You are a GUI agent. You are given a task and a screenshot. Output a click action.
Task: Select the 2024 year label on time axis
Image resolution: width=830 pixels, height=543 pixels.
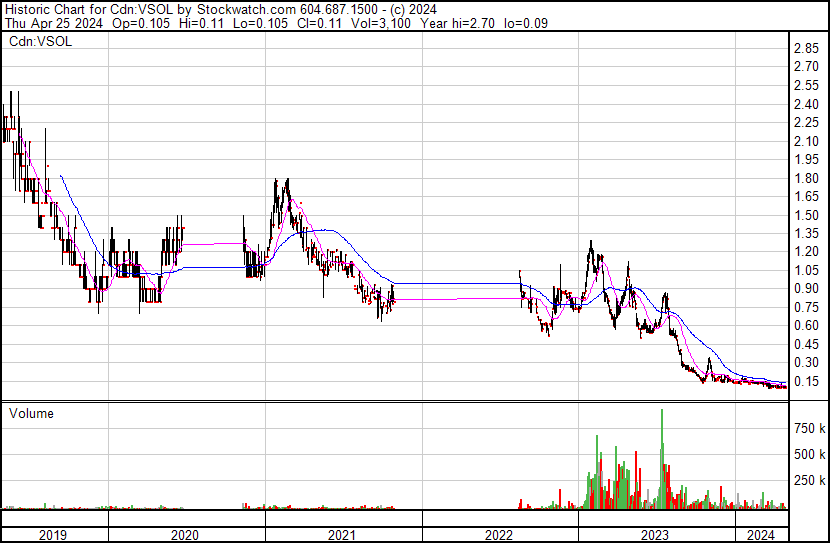pos(761,534)
